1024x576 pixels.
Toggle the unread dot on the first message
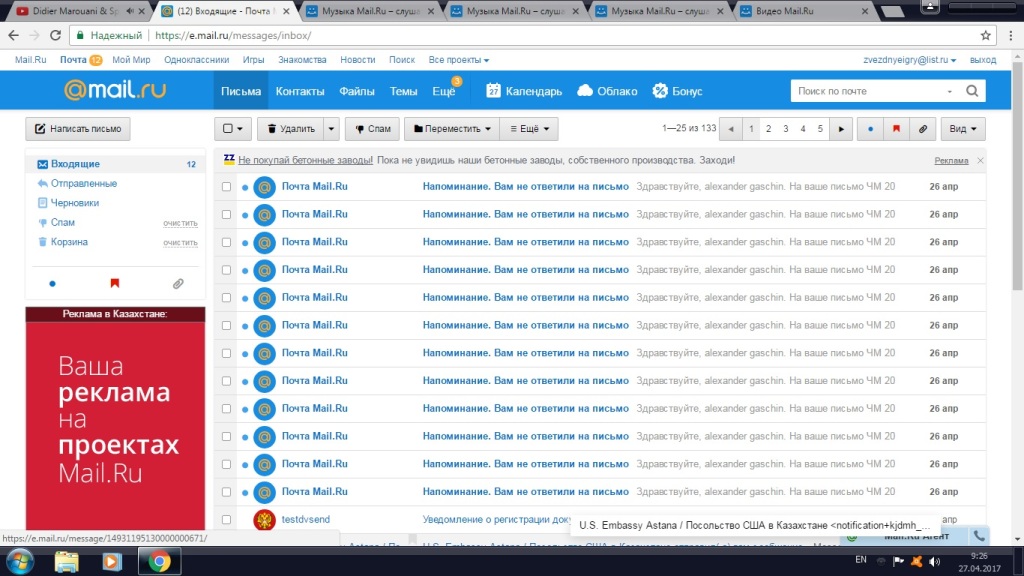(x=245, y=187)
